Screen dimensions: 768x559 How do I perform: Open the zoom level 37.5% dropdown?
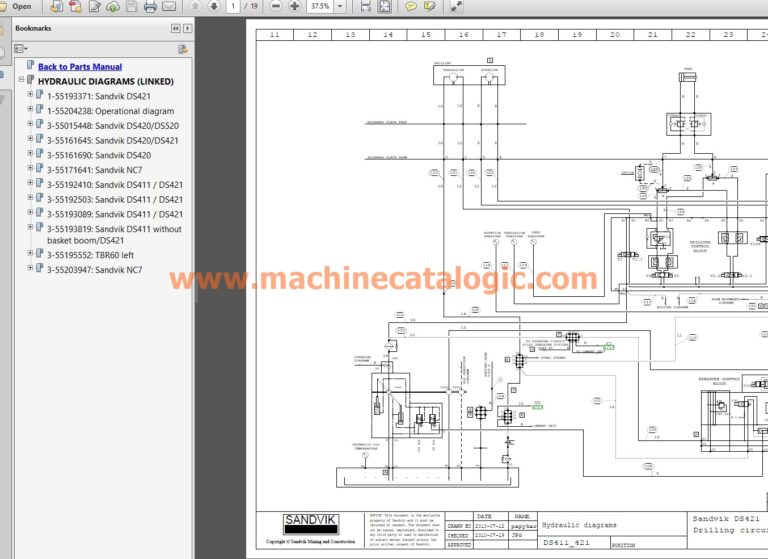pyautogui.click(x=341, y=6)
